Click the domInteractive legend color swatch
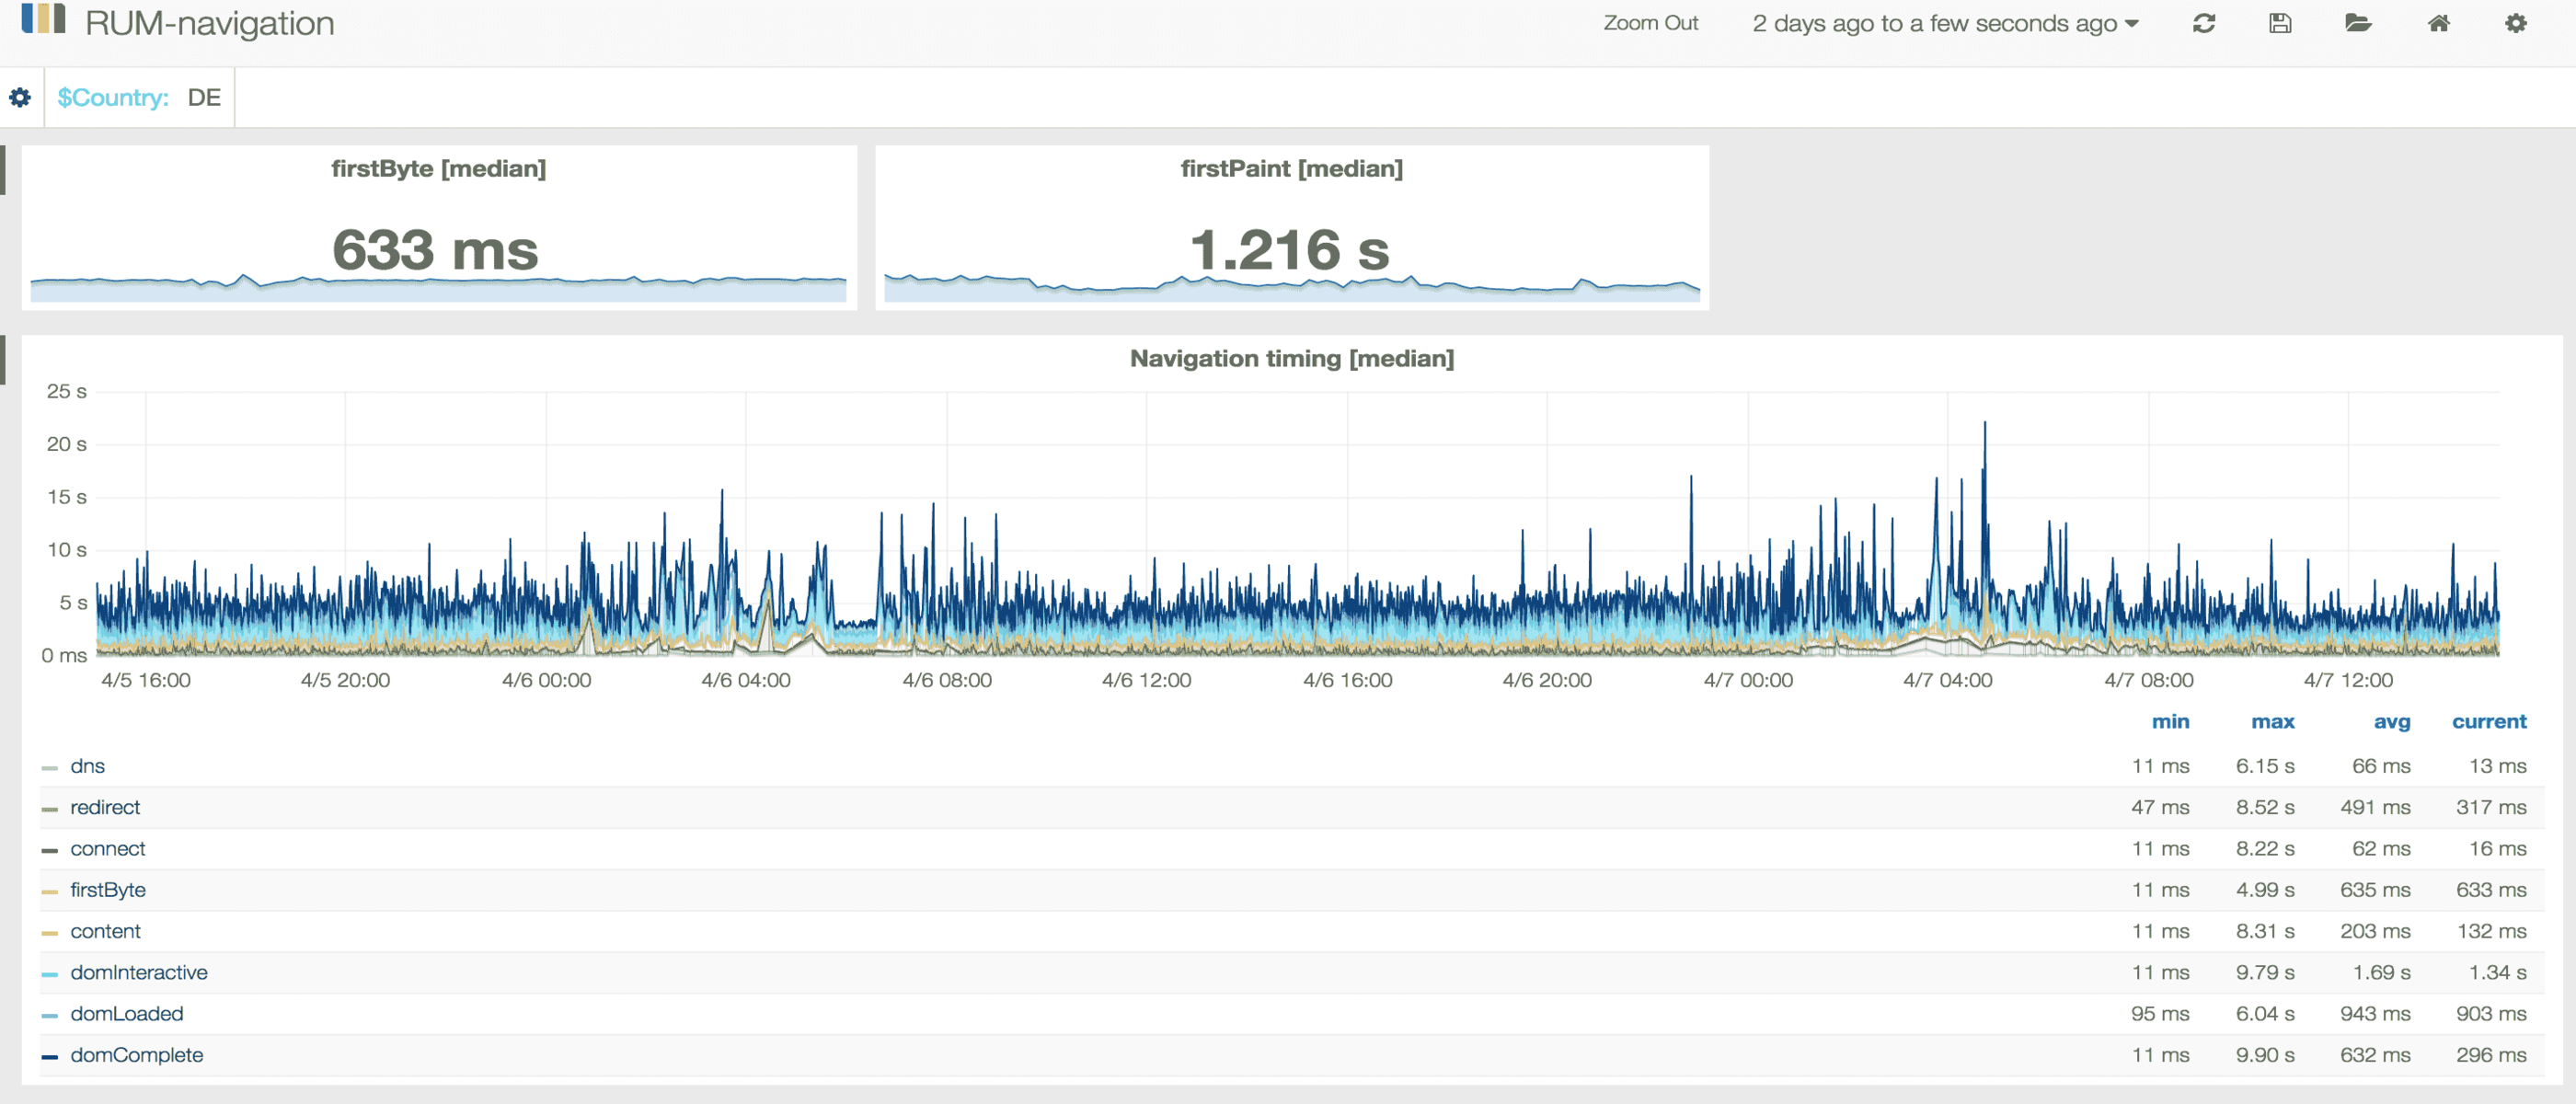This screenshot has height=1104, width=2576. 50,974
